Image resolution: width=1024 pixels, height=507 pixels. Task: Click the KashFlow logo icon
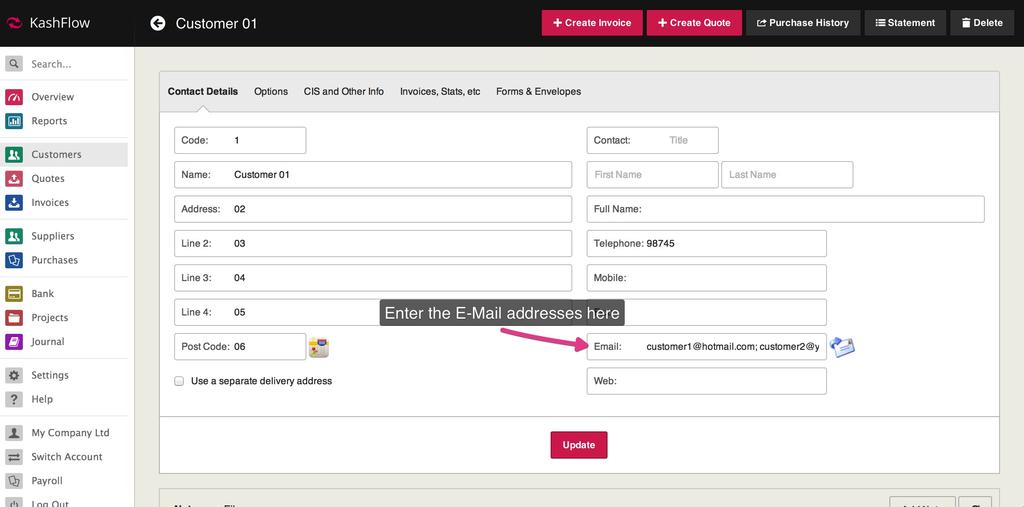pos(14,23)
